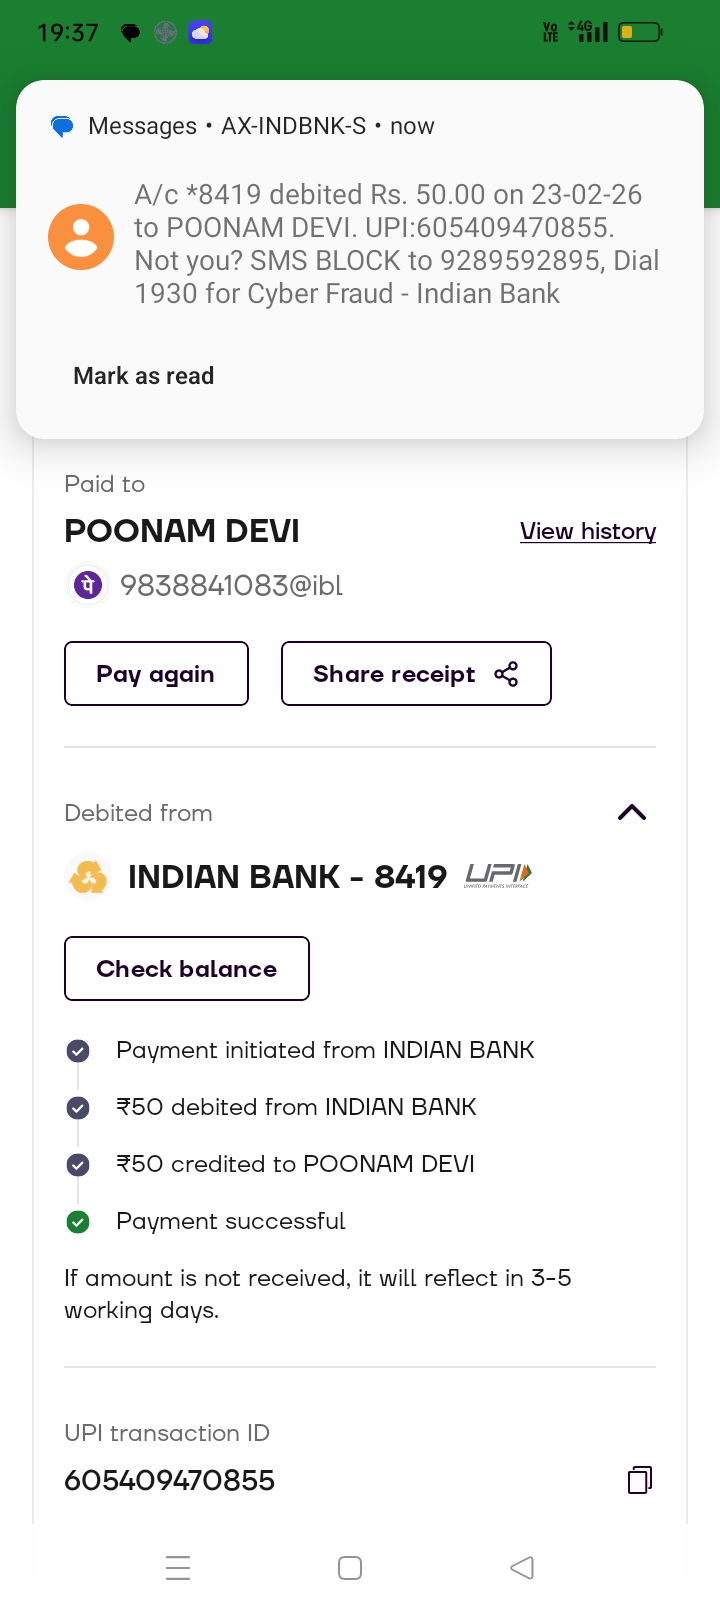Tap the green Payment successful checkmark
This screenshot has width=720, height=1612.
pyautogui.click(x=78, y=1222)
